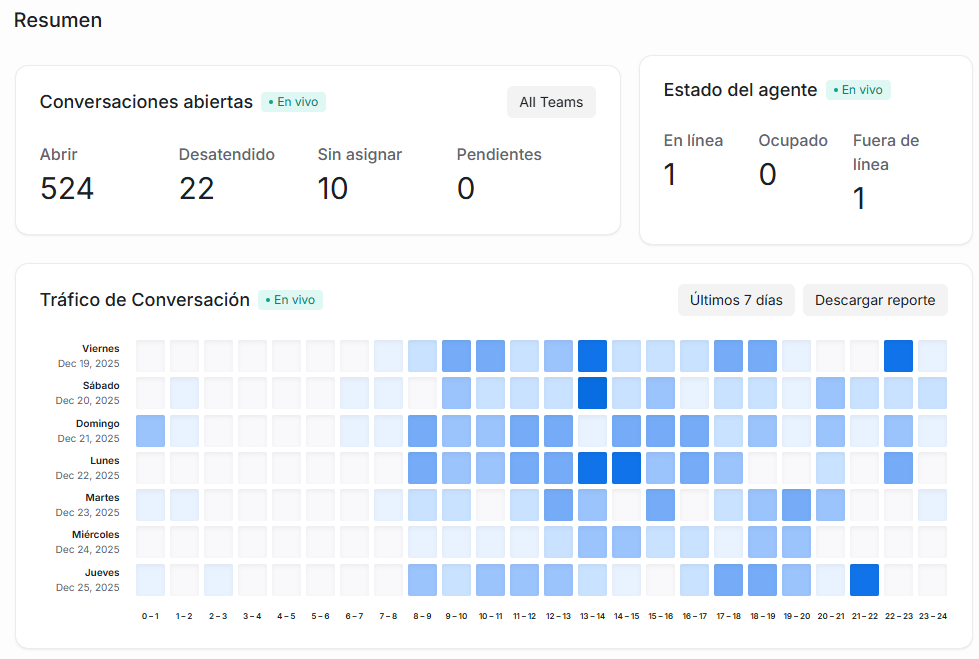The width and height of the screenshot is (979, 659).
Task: Select Viernes 13-14 heatmap cell
Action: pyautogui.click(x=592, y=356)
